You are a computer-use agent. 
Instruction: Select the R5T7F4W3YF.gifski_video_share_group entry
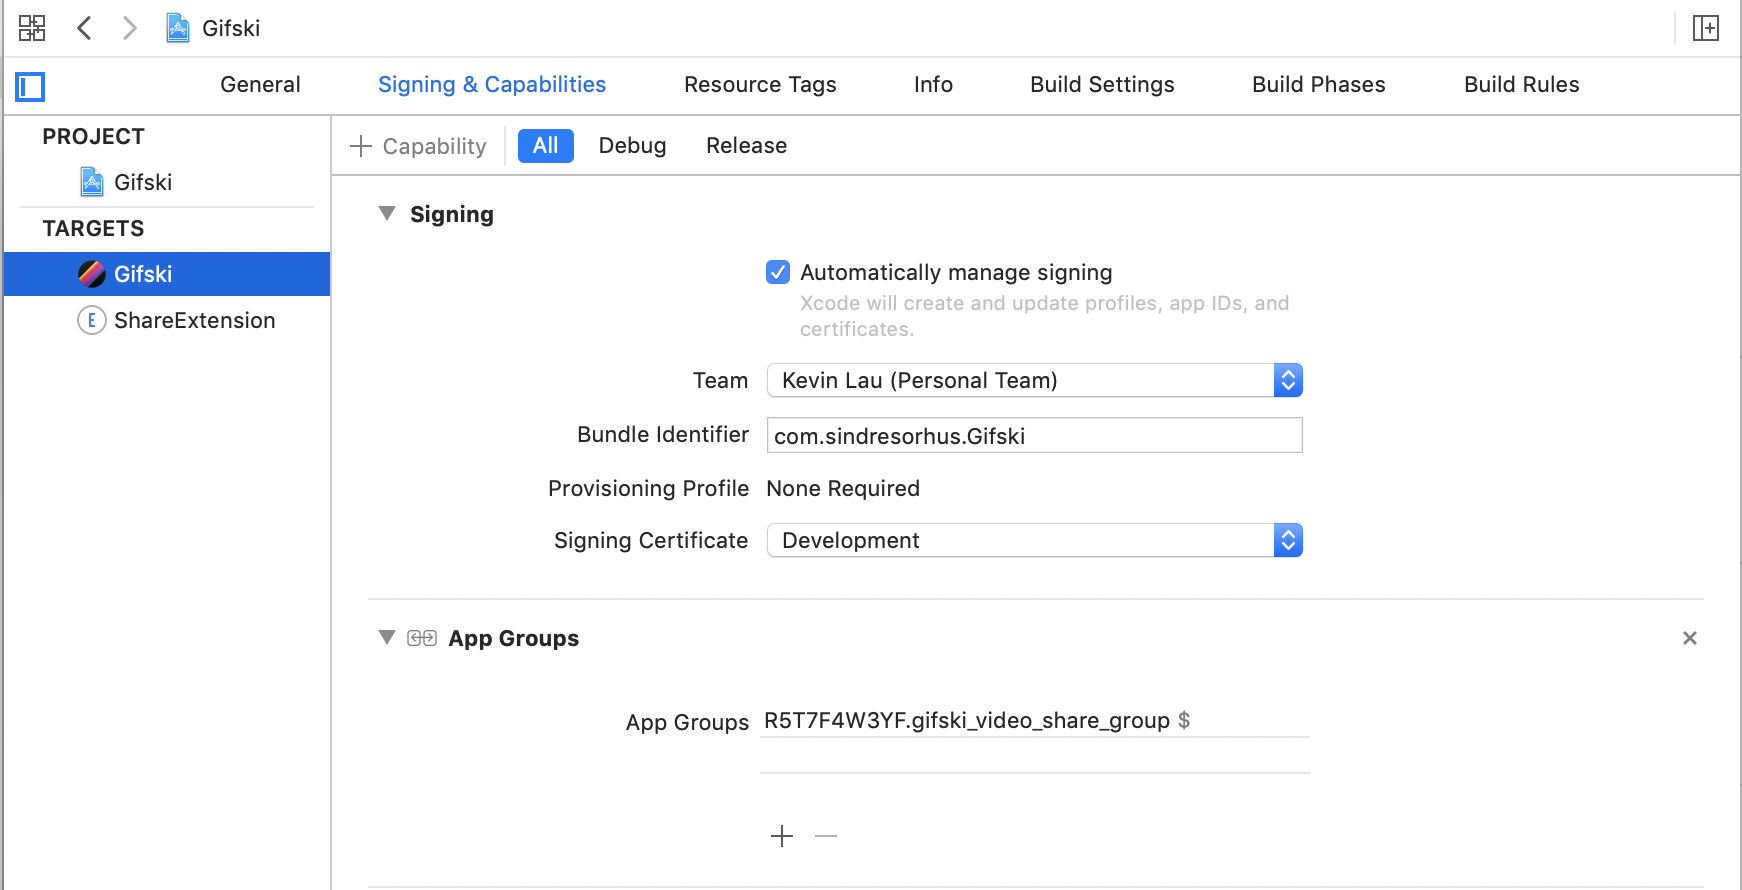coord(966,720)
